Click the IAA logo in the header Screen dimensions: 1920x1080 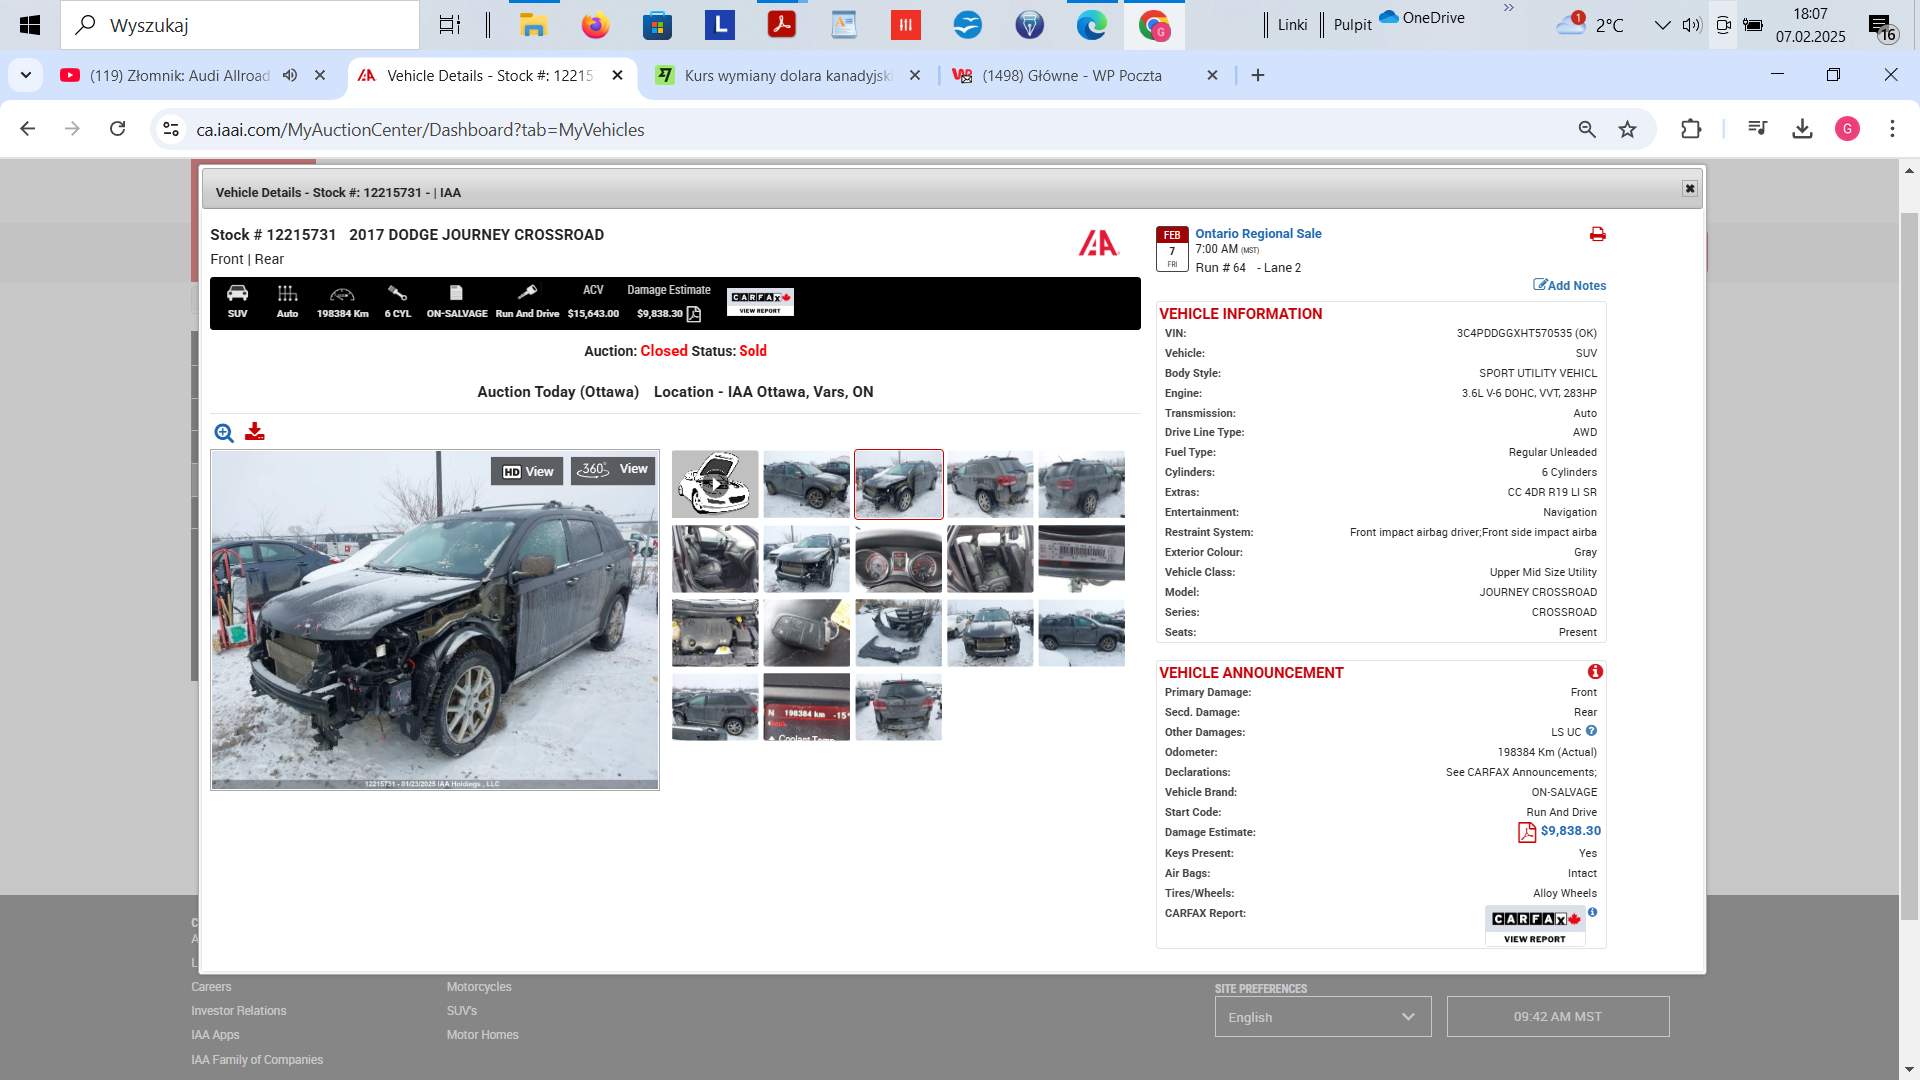[1098, 243]
